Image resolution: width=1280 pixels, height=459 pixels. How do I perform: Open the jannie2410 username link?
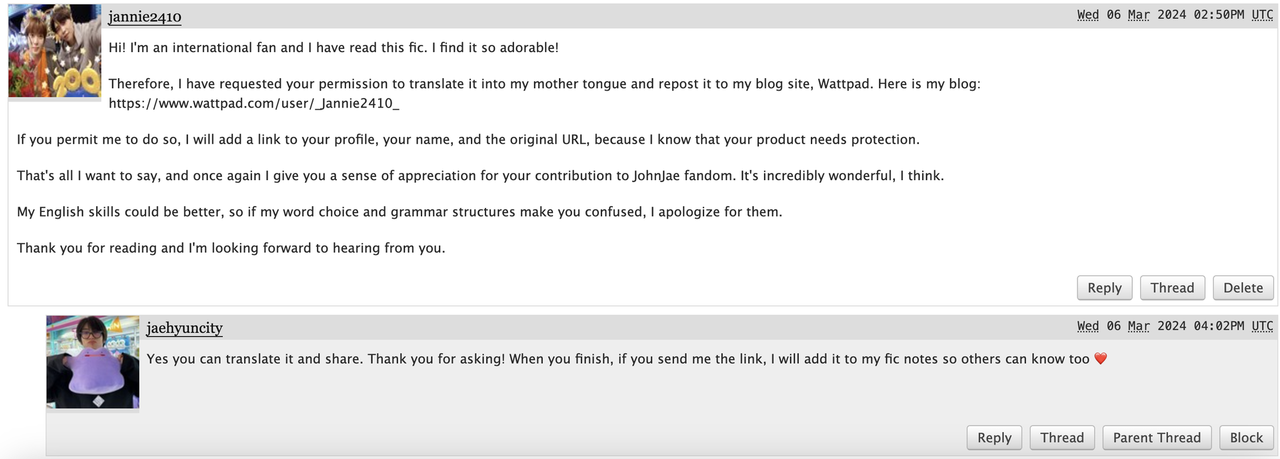click(144, 17)
